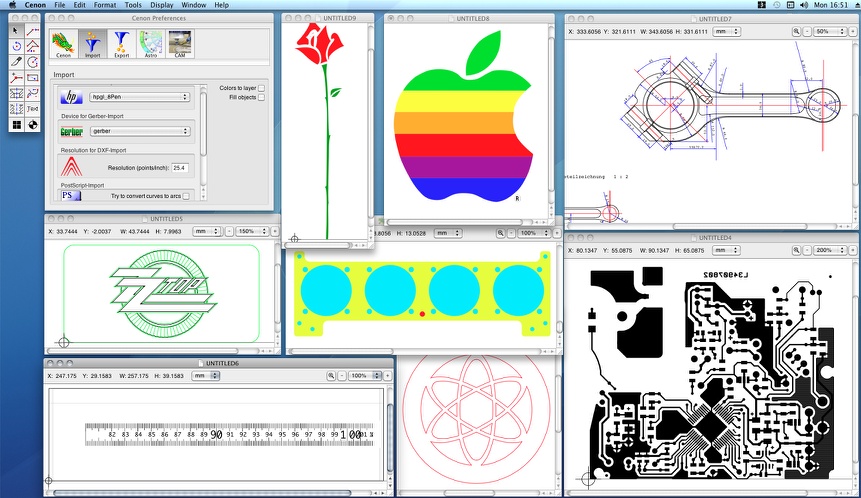Open the Export preferences pane
This screenshot has height=498, width=861.
click(121, 42)
